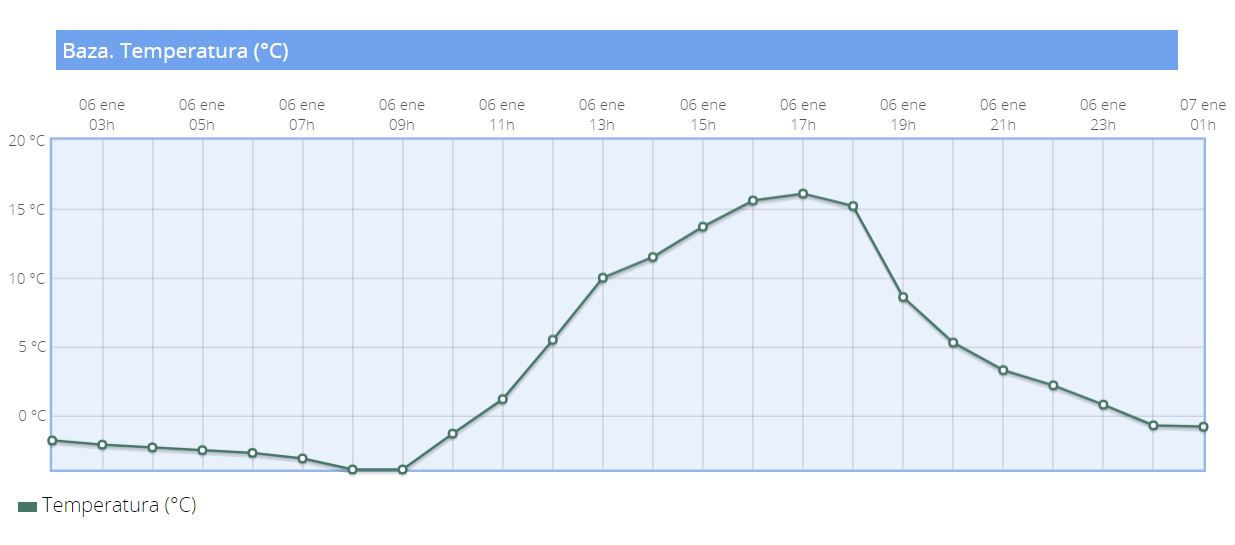
Task: Click the 06 ene 17h x-axis label
Action: point(803,115)
